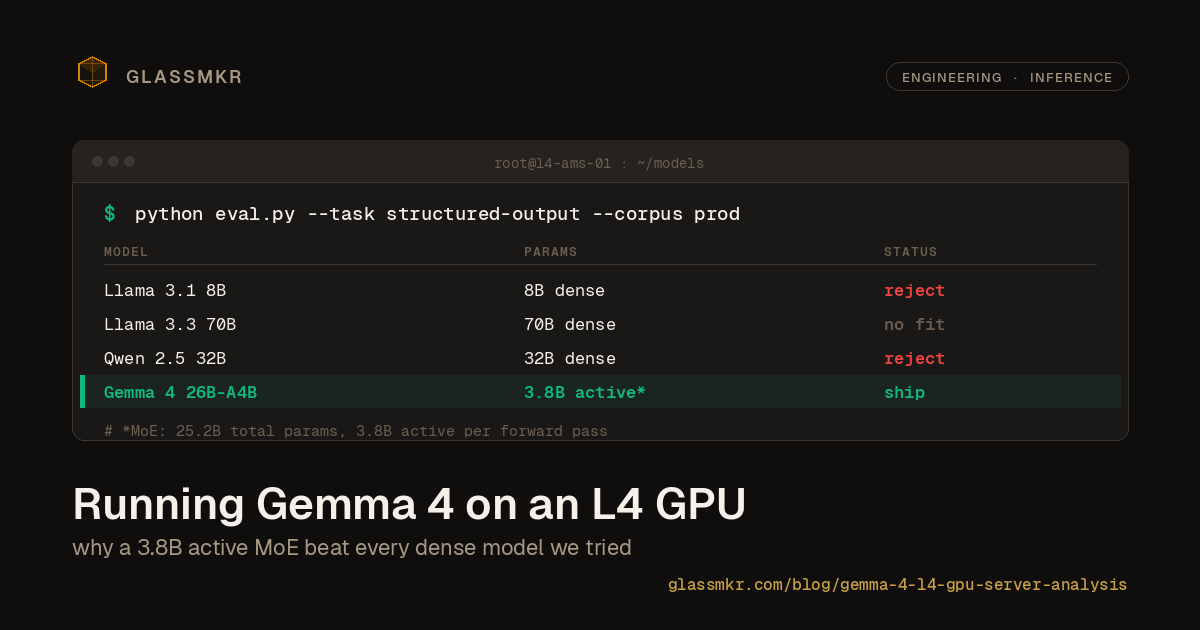Click the 3.8B active* params cell

[585, 393]
